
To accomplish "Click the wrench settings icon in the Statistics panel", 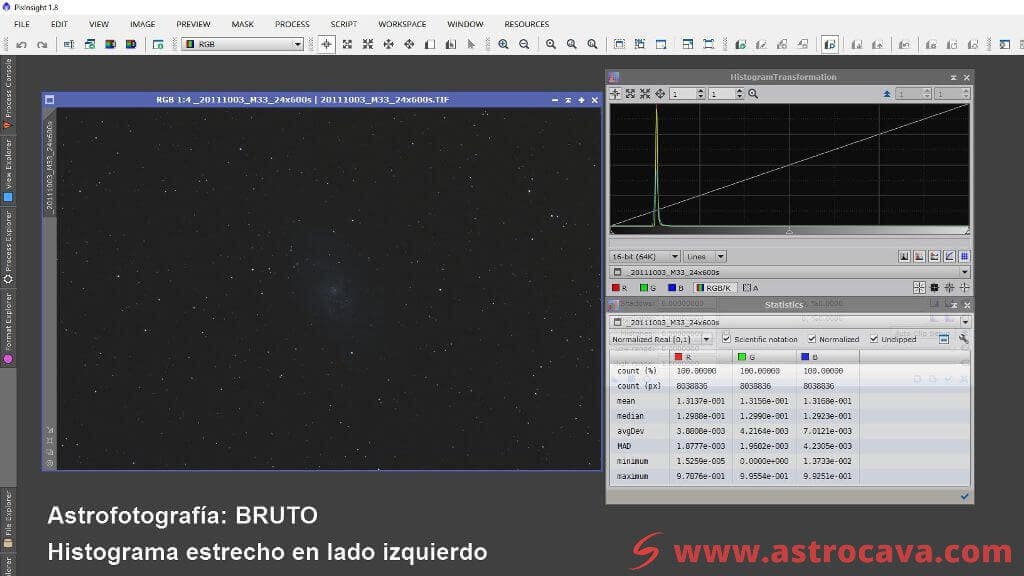I will (x=964, y=339).
